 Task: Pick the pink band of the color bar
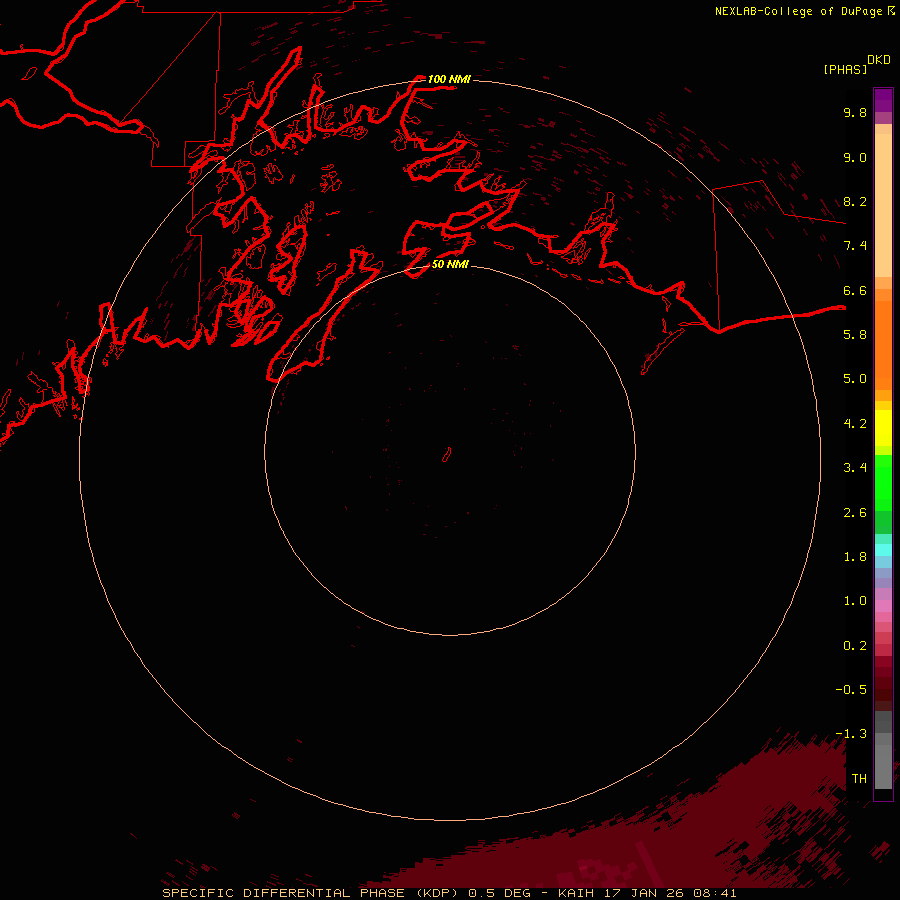[883, 606]
